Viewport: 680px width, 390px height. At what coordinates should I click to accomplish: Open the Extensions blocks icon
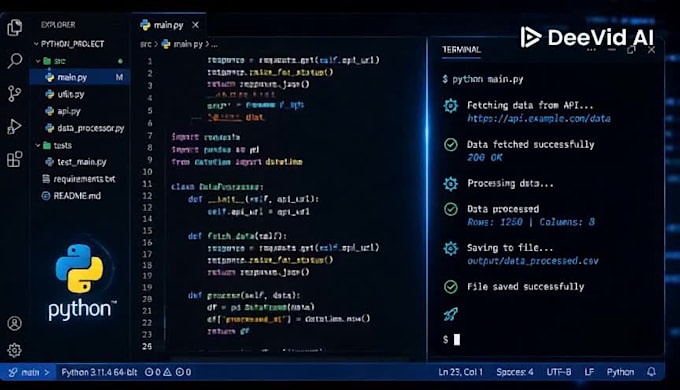pos(15,159)
